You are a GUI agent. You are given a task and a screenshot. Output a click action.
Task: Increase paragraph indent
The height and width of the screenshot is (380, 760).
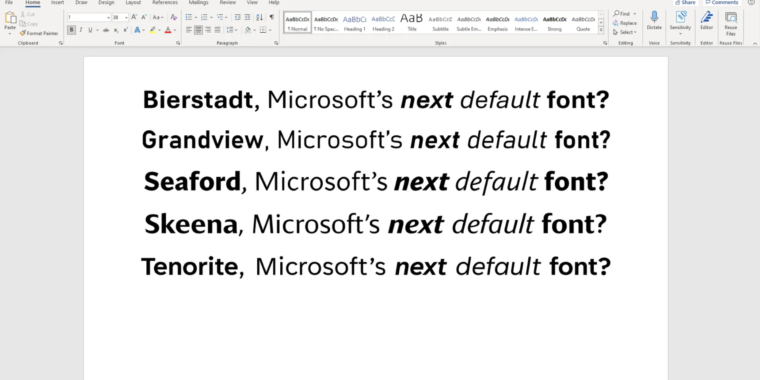pos(247,17)
